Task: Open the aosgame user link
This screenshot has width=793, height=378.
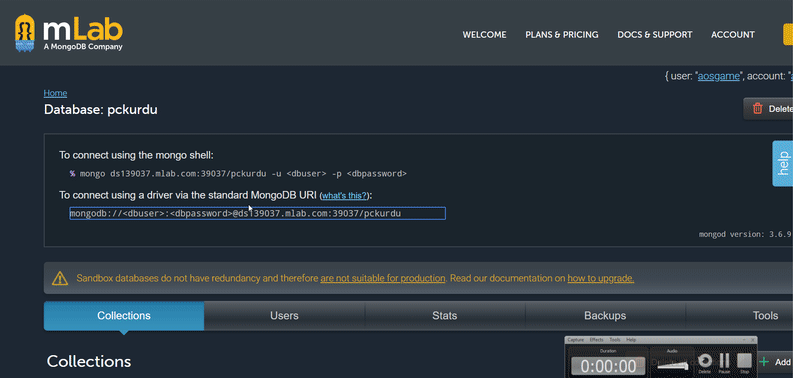Action: (718, 76)
